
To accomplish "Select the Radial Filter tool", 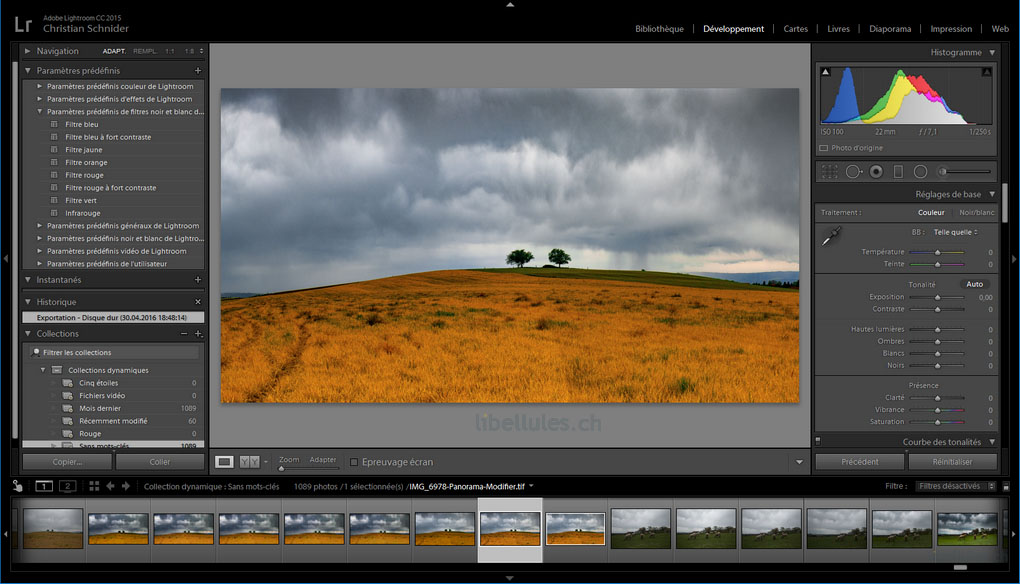I will coord(920,172).
